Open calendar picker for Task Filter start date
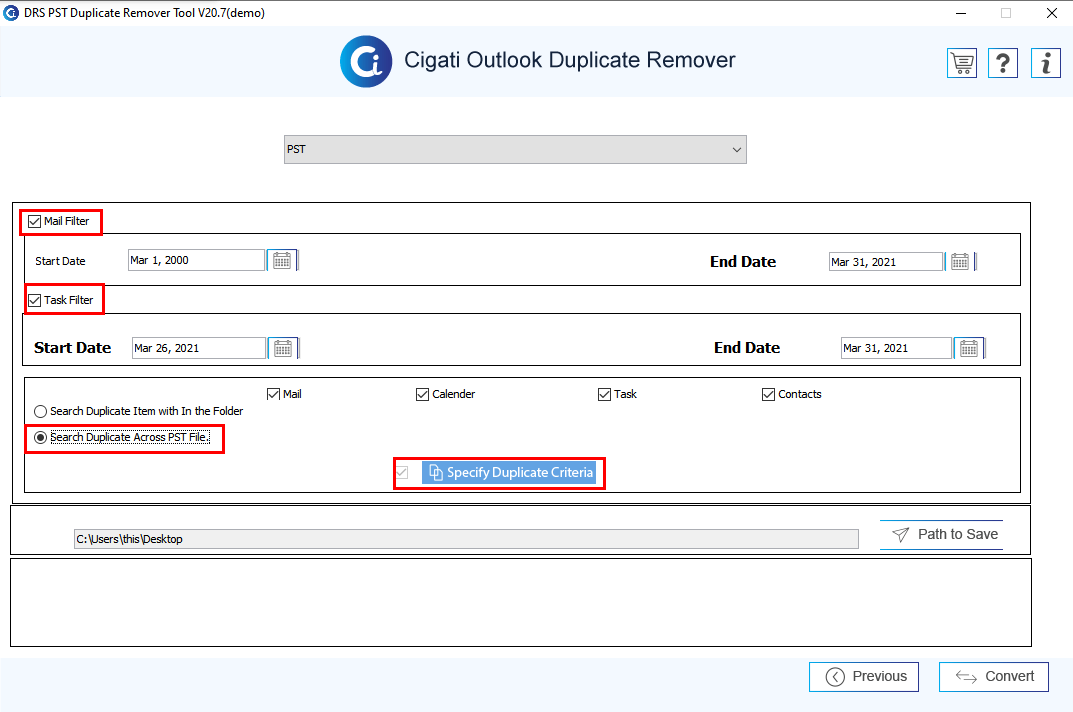1073x712 pixels. click(x=283, y=348)
